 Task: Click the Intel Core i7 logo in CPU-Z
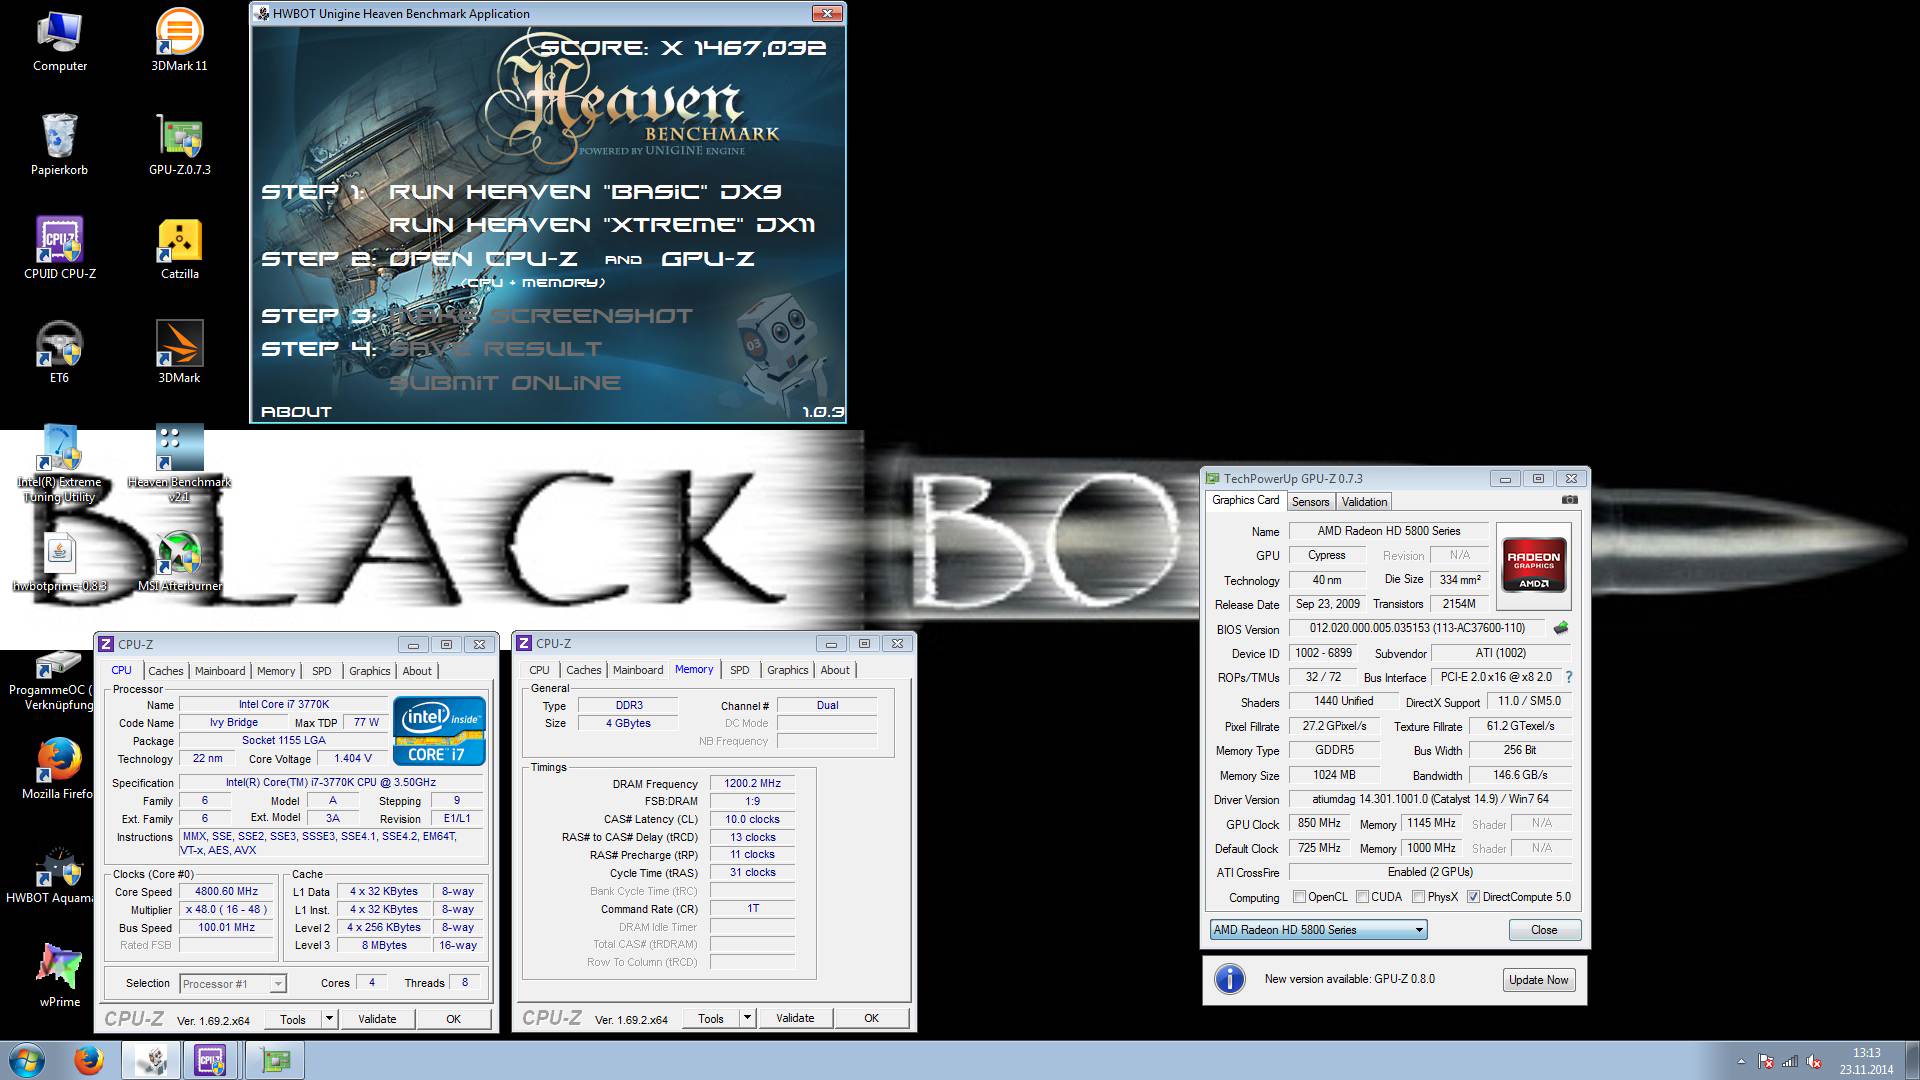439,731
